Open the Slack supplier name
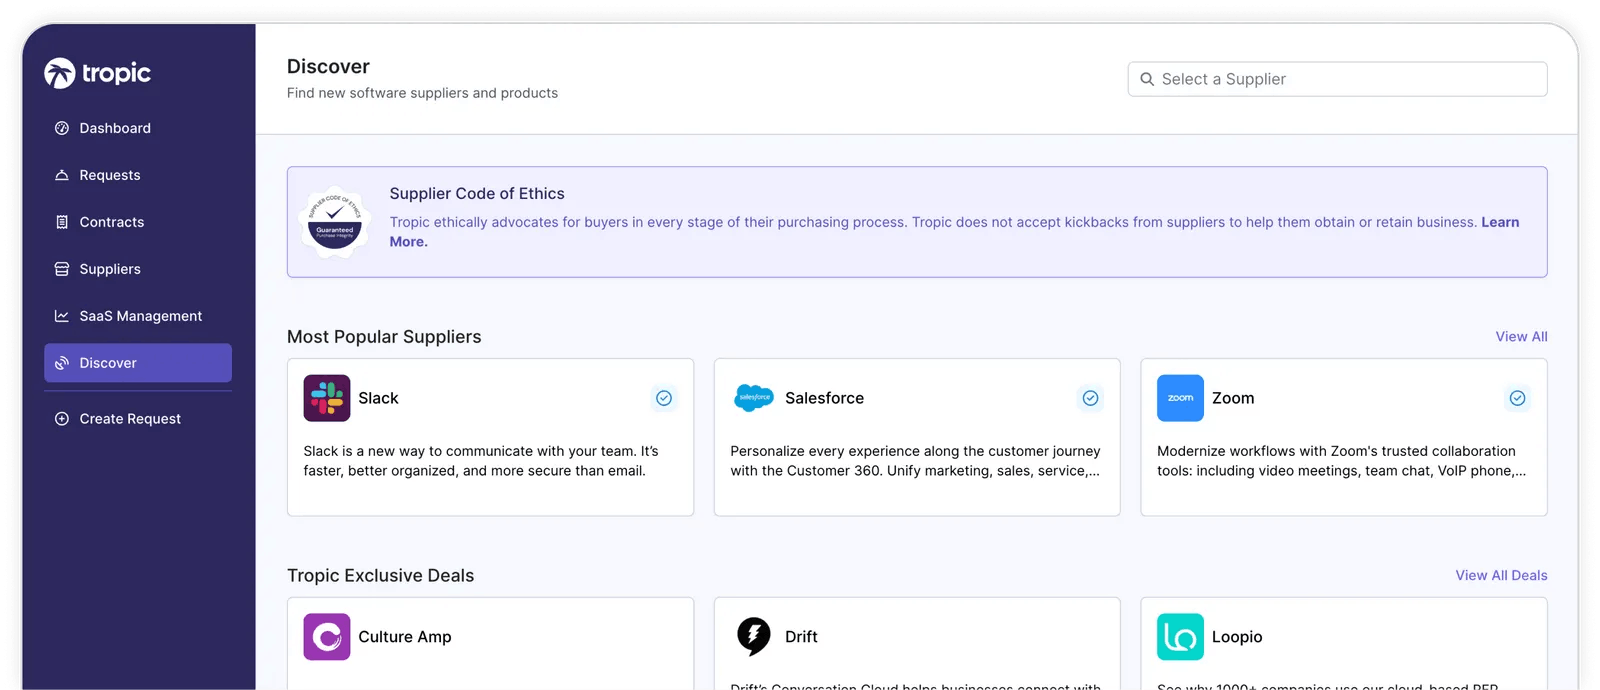1600x690 pixels. [378, 398]
